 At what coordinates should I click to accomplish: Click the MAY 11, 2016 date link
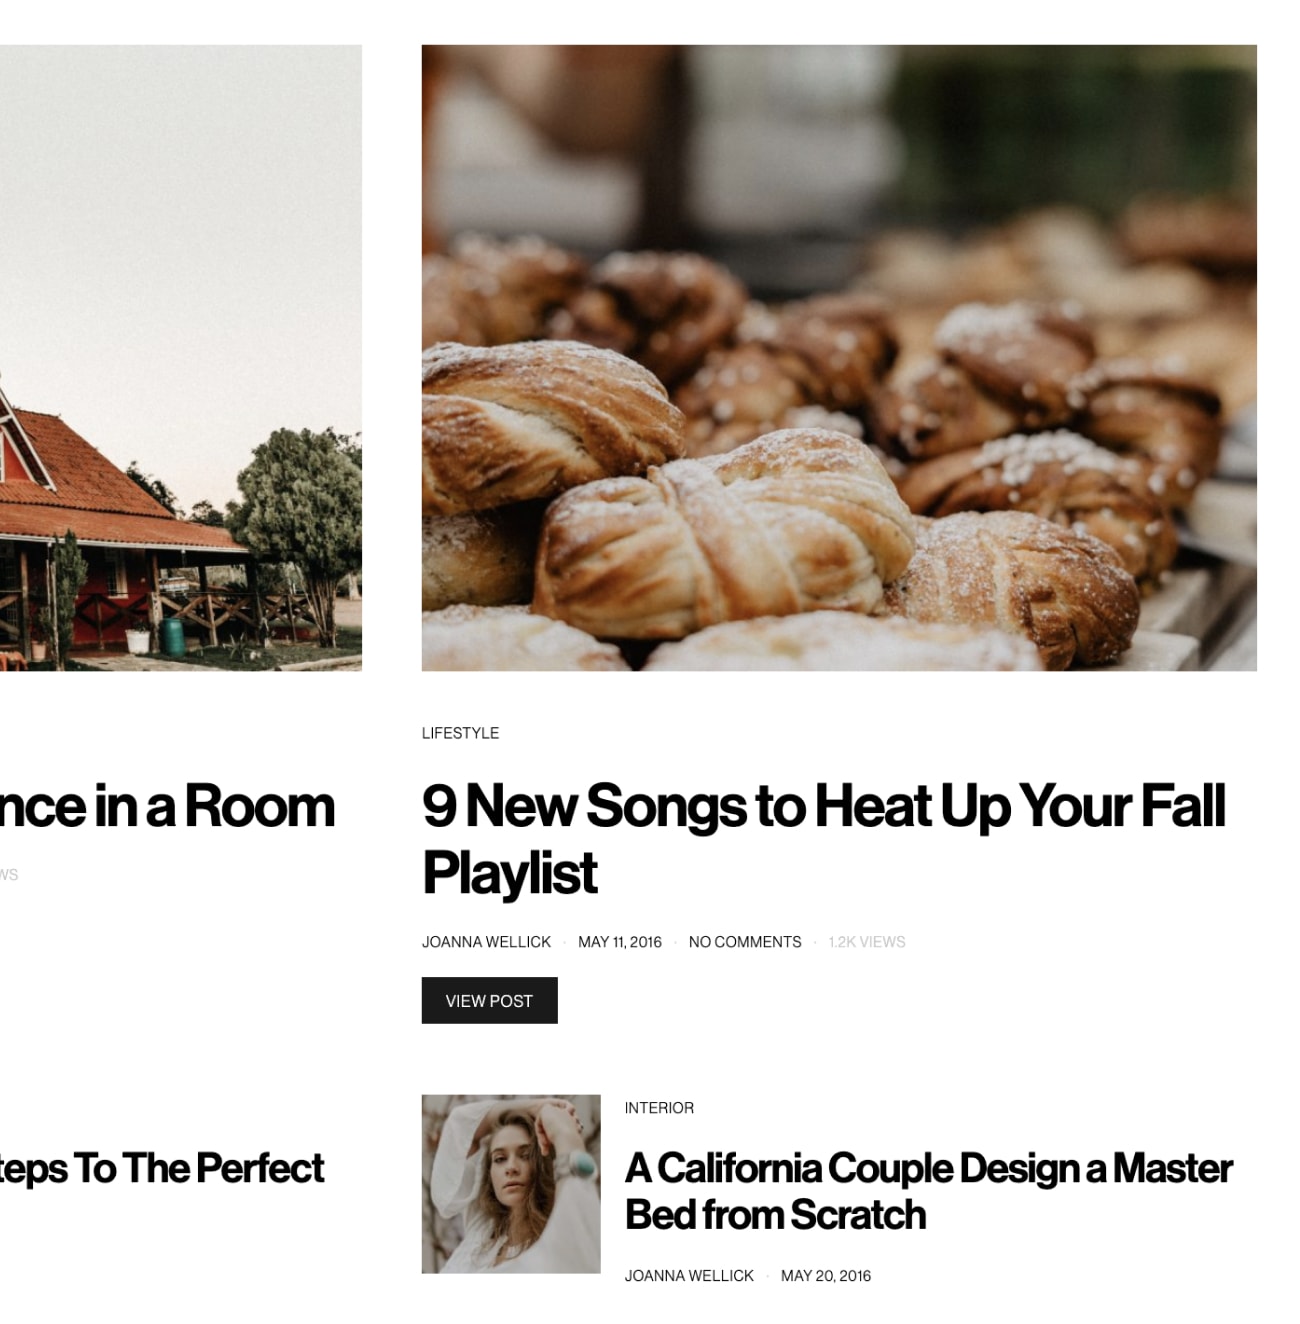click(x=620, y=942)
